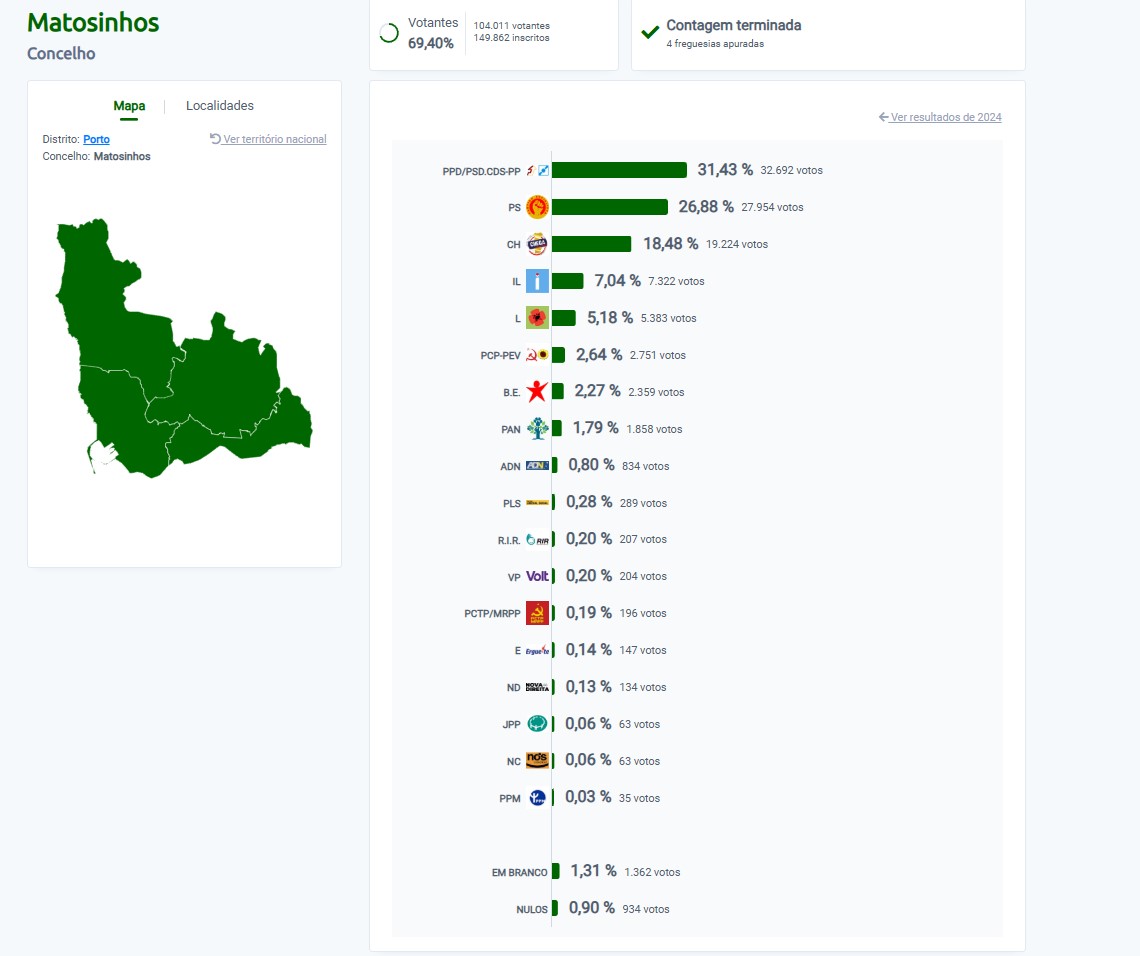The height and width of the screenshot is (956, 1140).
Task: Click the Chega (CH) party logo
Action: click(x=537, y=244)
